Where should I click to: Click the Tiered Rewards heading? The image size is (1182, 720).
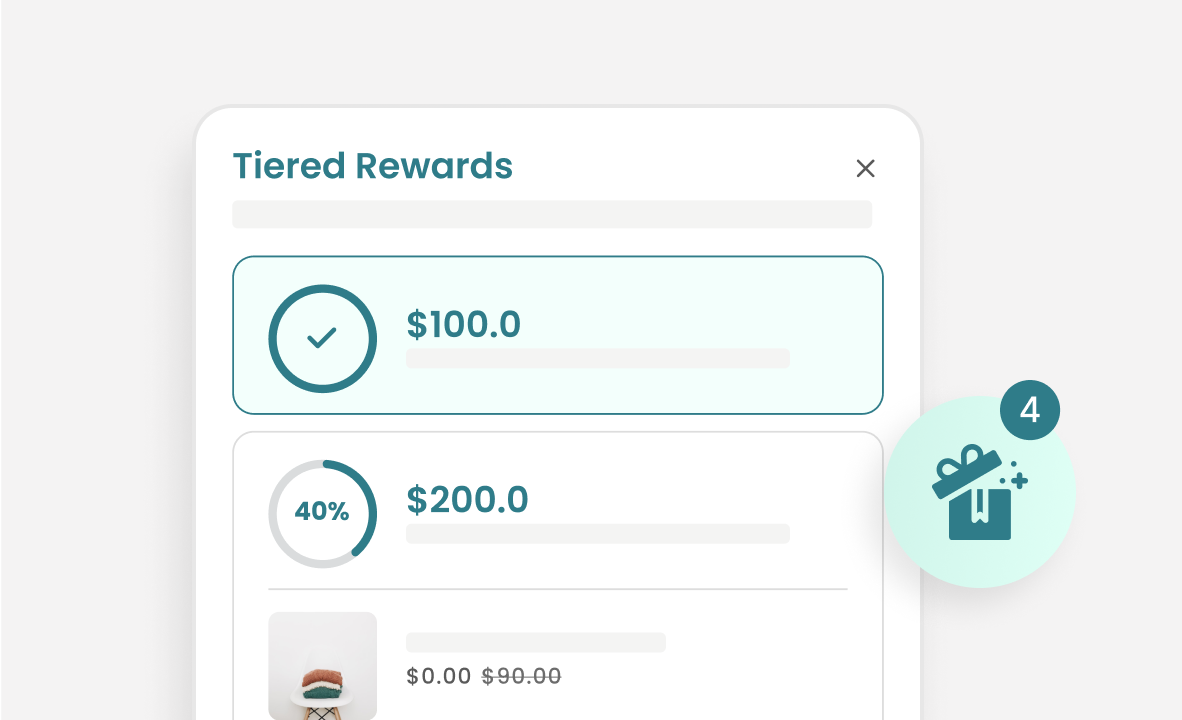pyautogui.click(x=372, y=166)
